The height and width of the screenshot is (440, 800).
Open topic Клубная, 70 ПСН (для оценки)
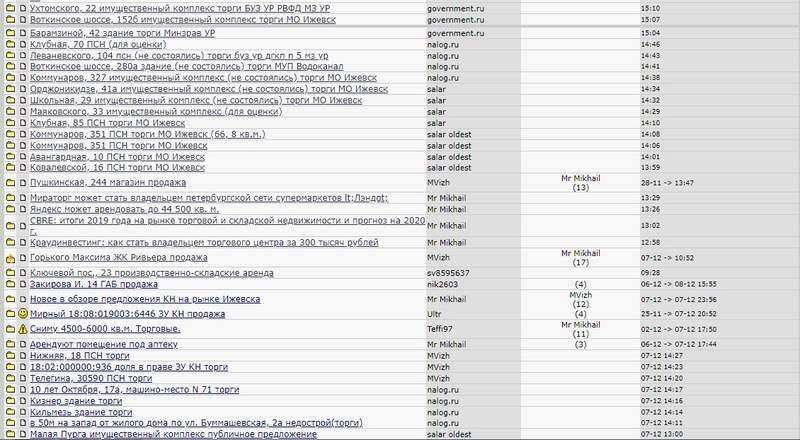pos(98,44)
